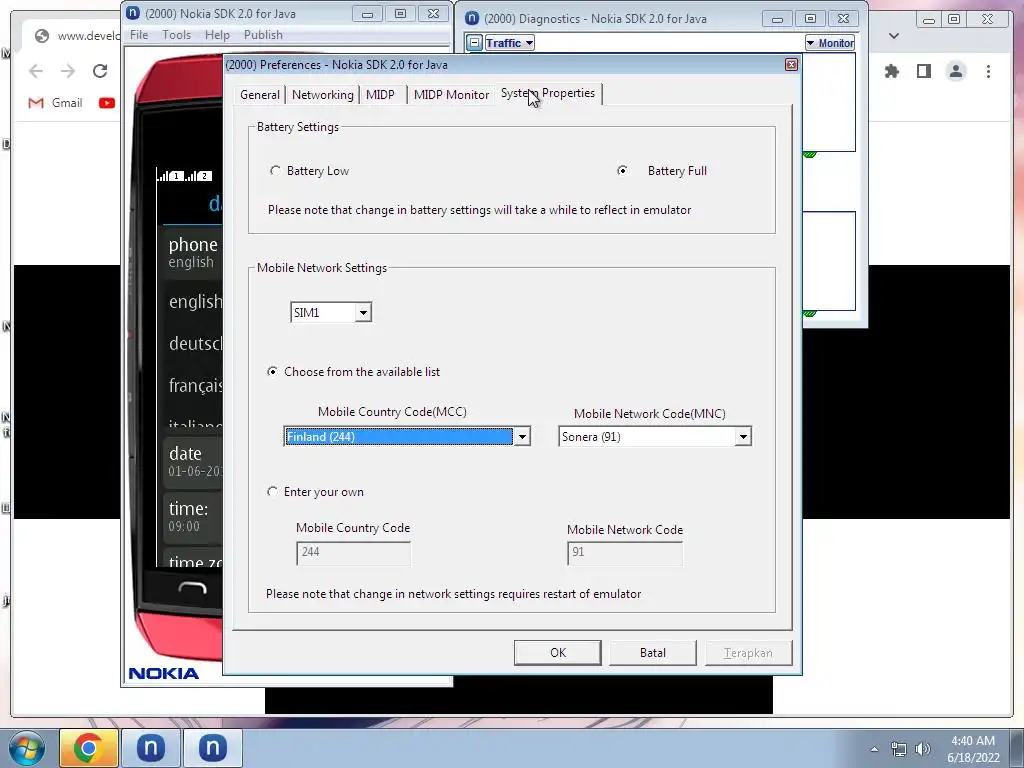Select second Nokia SDK taskbar icon

[x=212, y=748]
